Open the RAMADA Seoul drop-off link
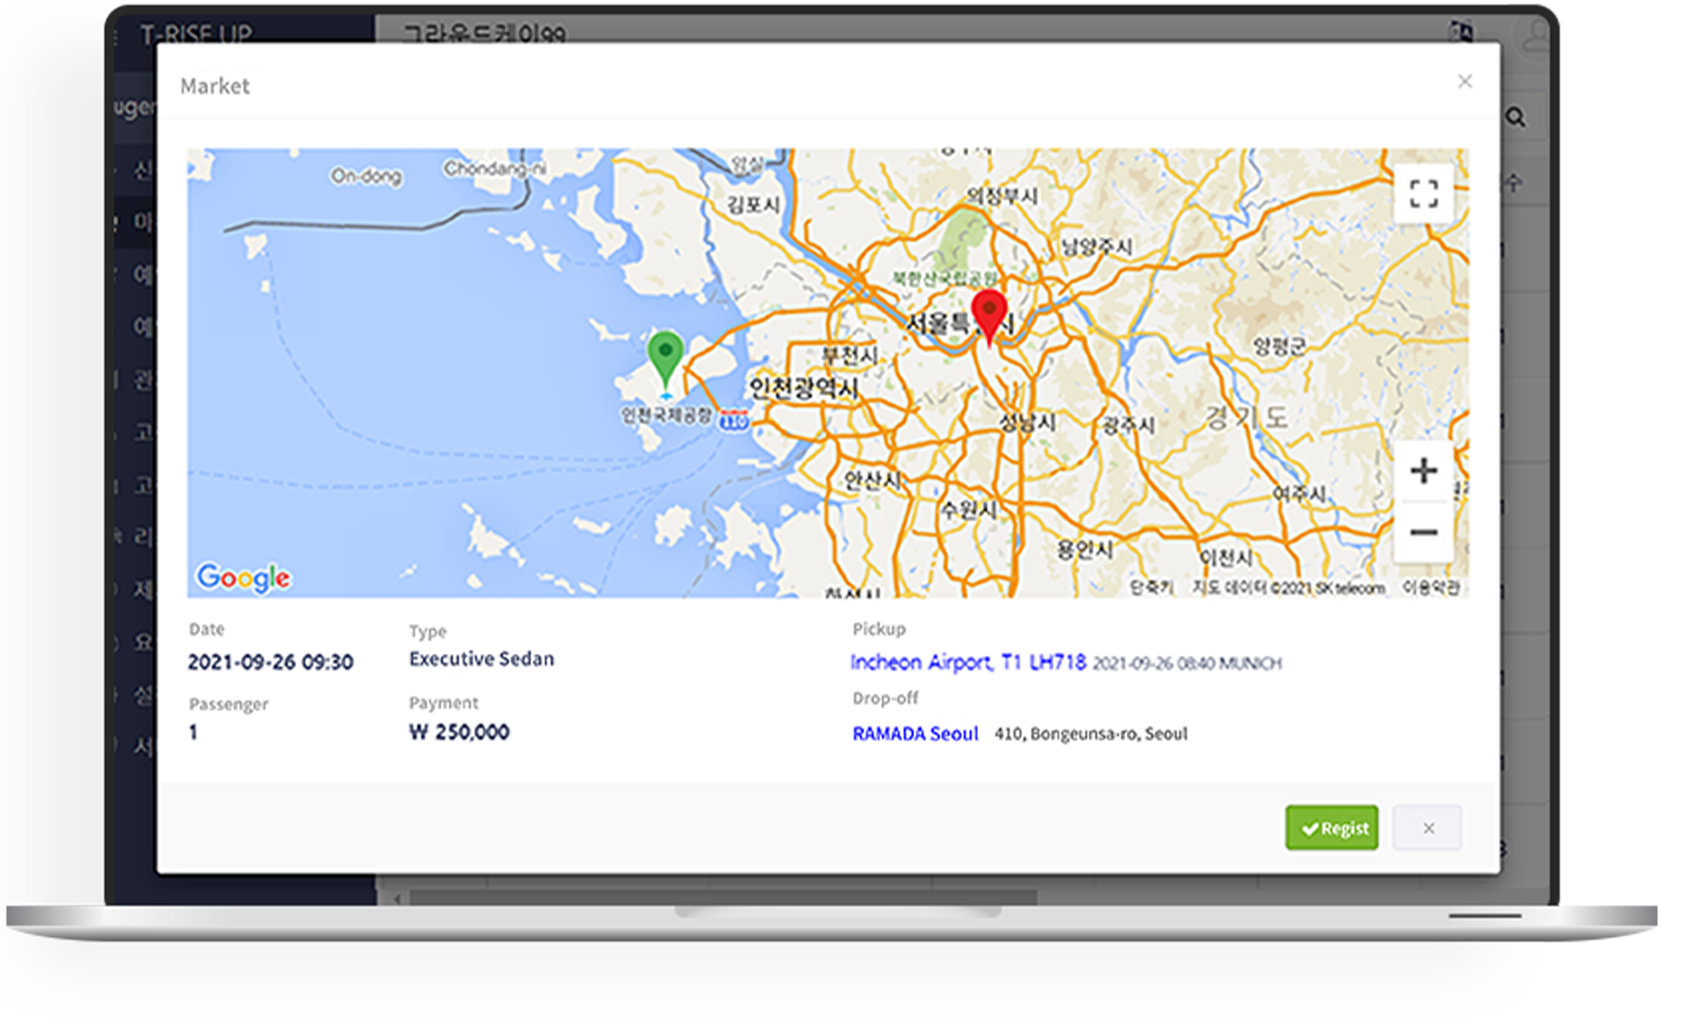1682x1036 pixels. [915, 733]
